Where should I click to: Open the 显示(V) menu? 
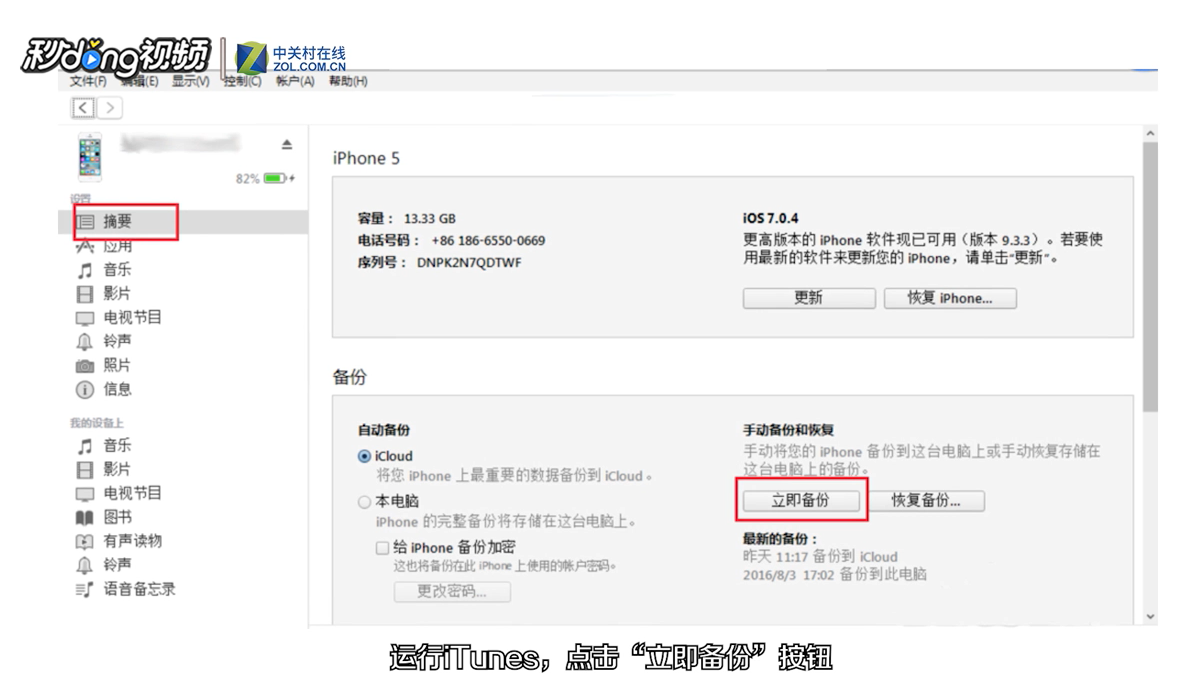191,81
